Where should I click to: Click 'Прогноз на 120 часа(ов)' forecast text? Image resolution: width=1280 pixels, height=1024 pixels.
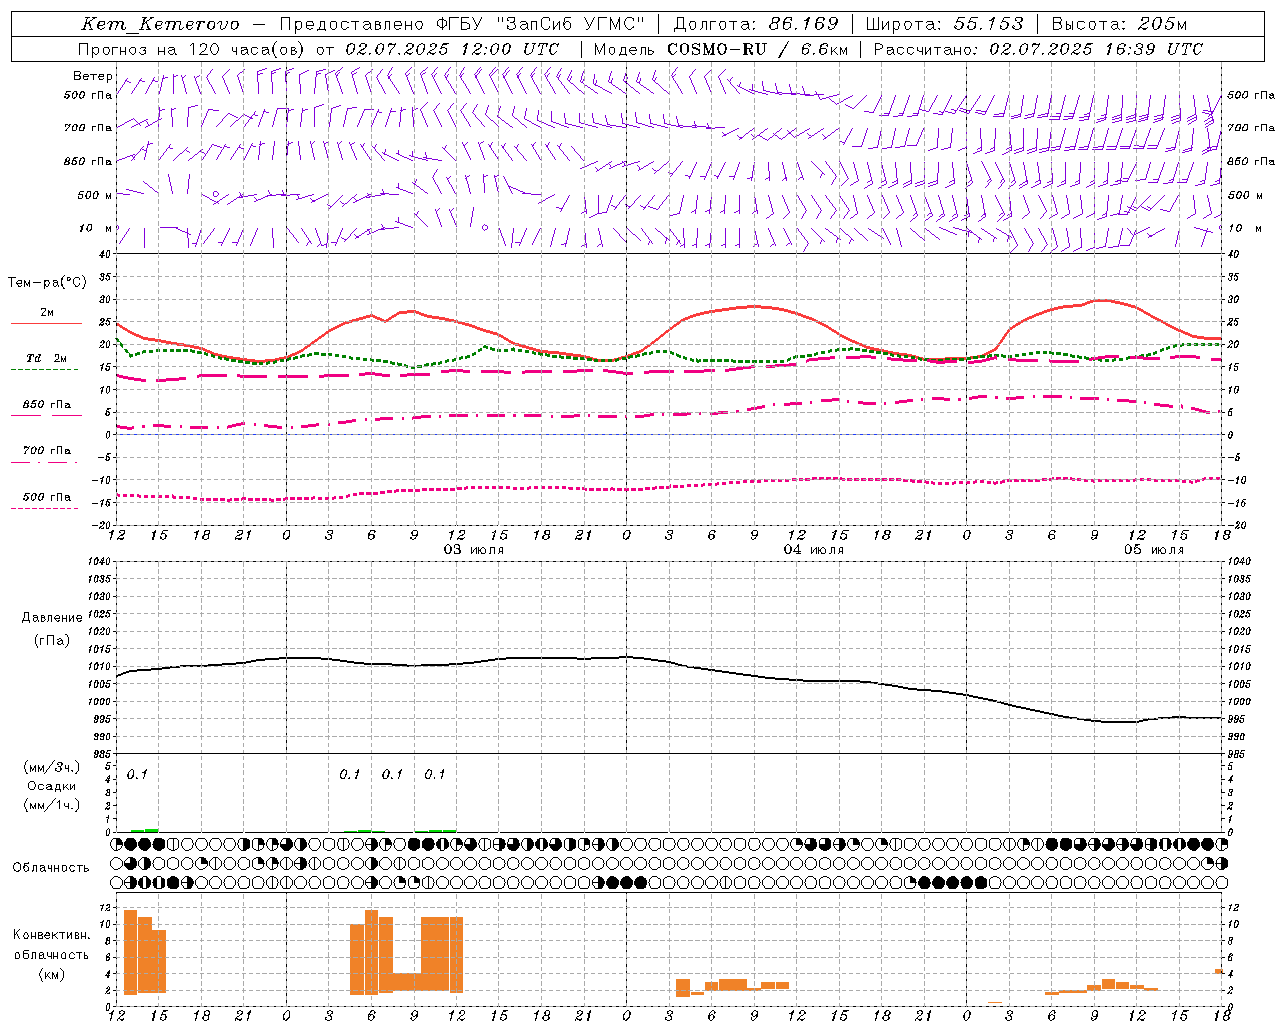(x=193, y=49)
